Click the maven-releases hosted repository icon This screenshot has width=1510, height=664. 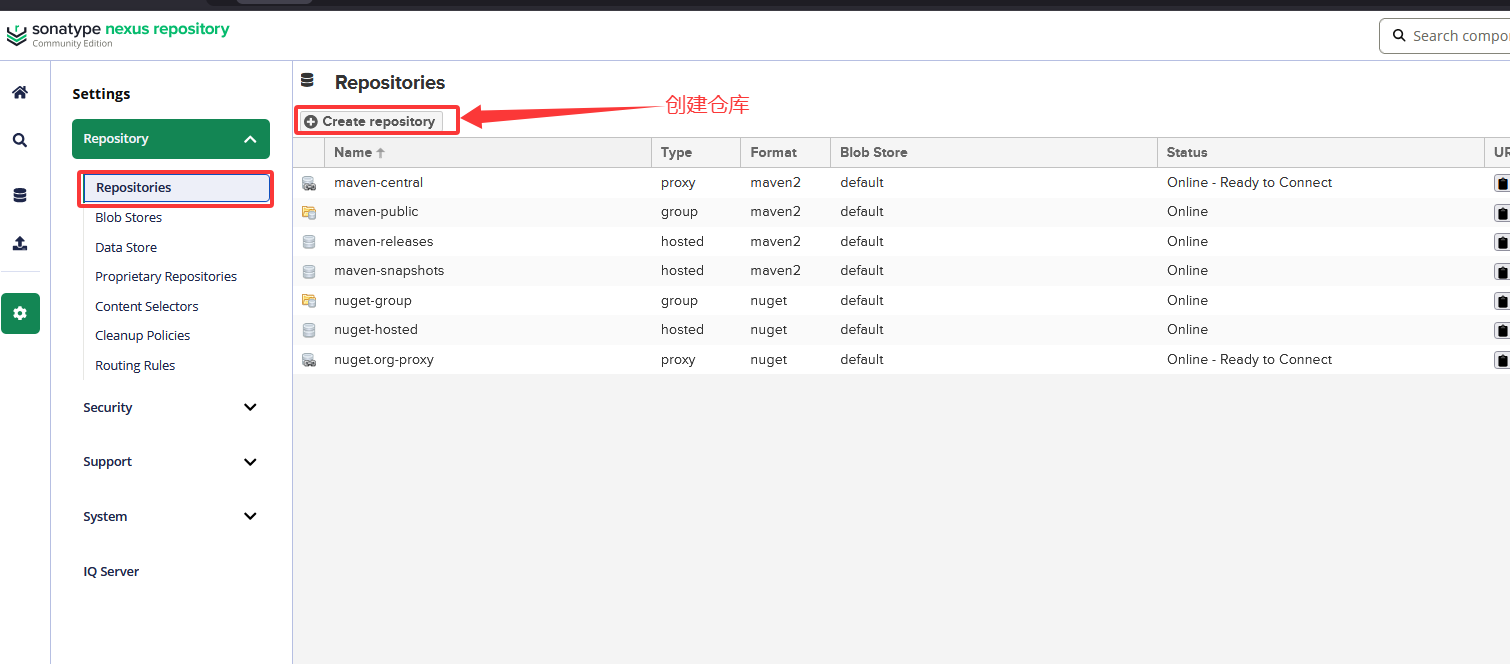coord(309,242)
